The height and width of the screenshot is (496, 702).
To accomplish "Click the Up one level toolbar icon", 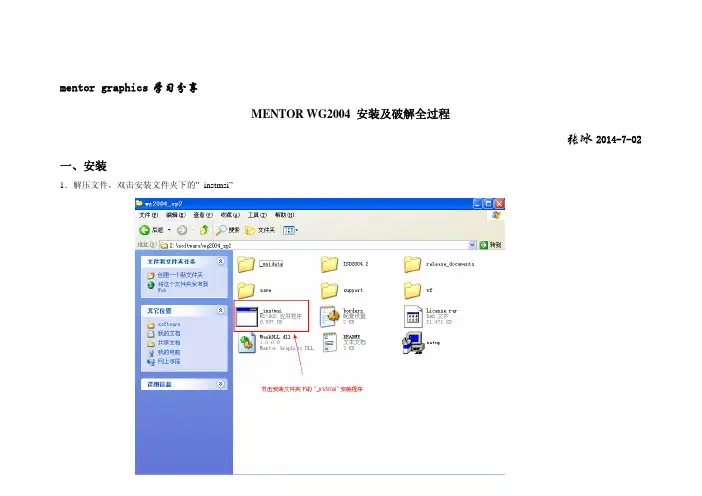I will [x=205, y=229].
